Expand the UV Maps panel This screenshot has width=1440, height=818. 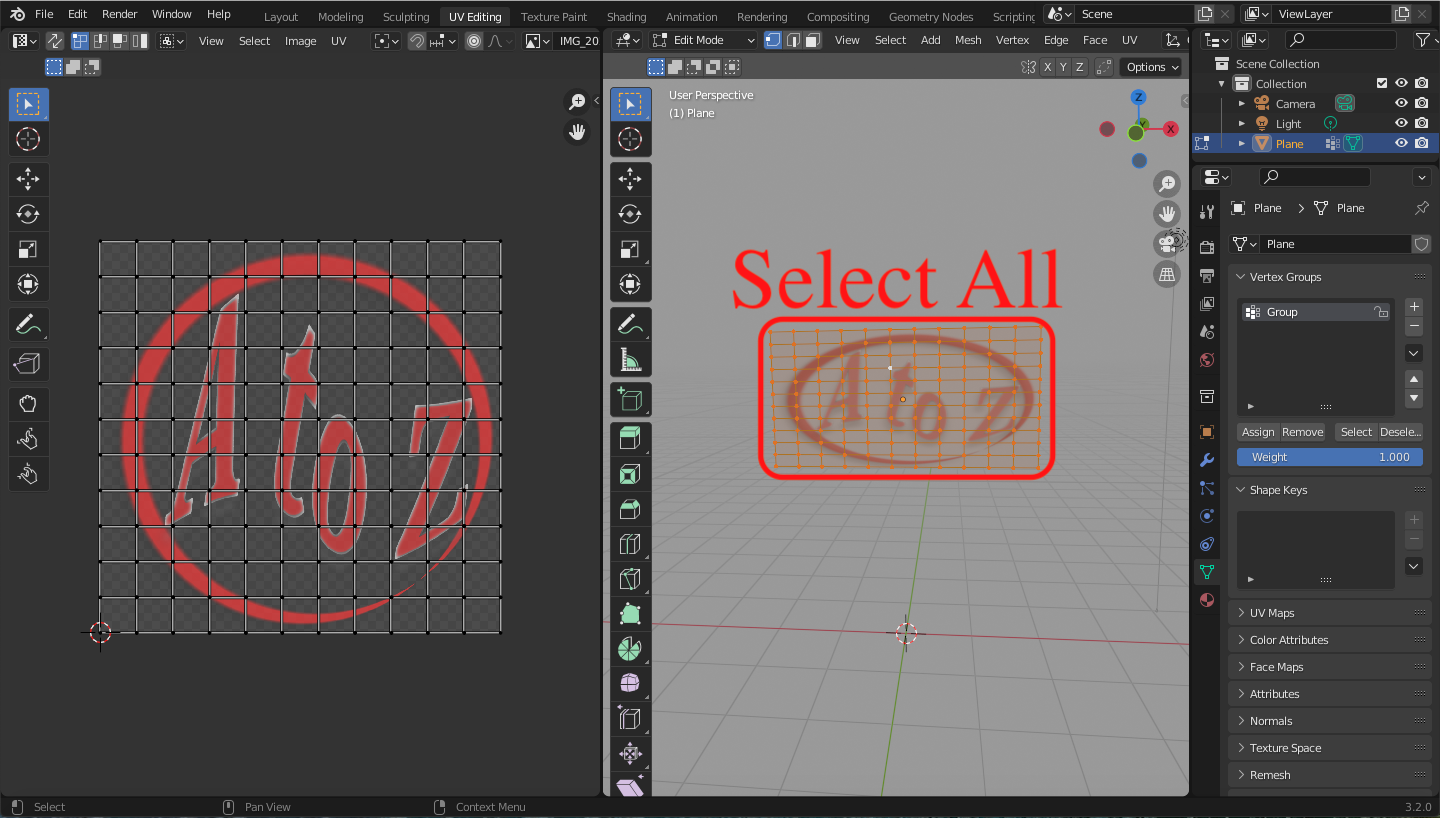pos(1272,613)
